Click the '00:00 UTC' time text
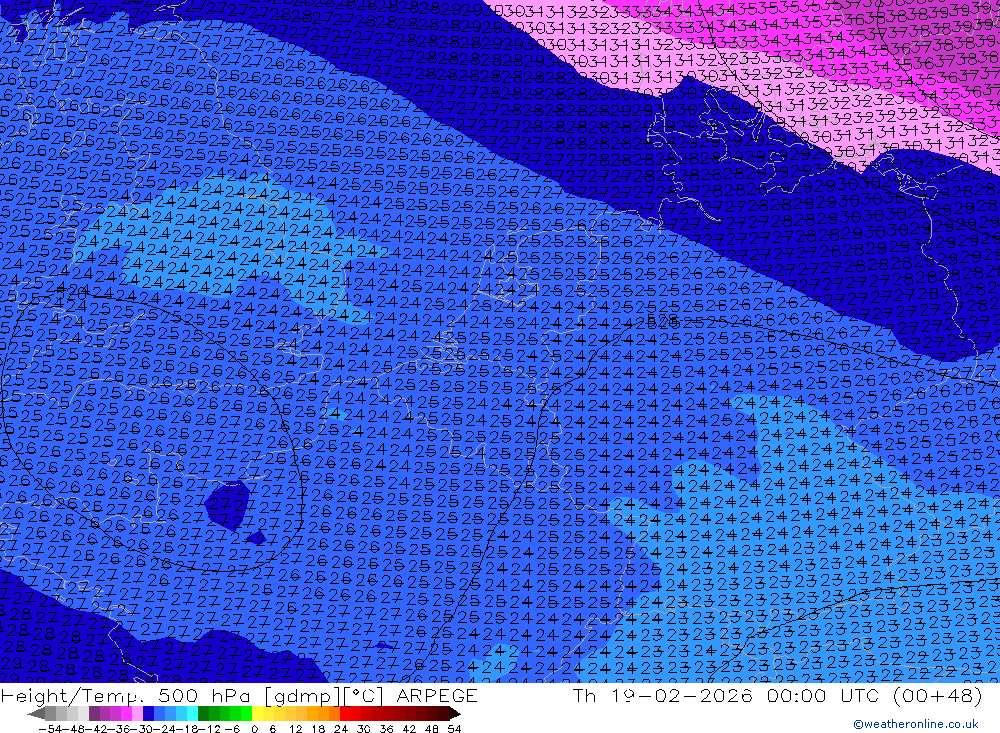 (823, 695)
